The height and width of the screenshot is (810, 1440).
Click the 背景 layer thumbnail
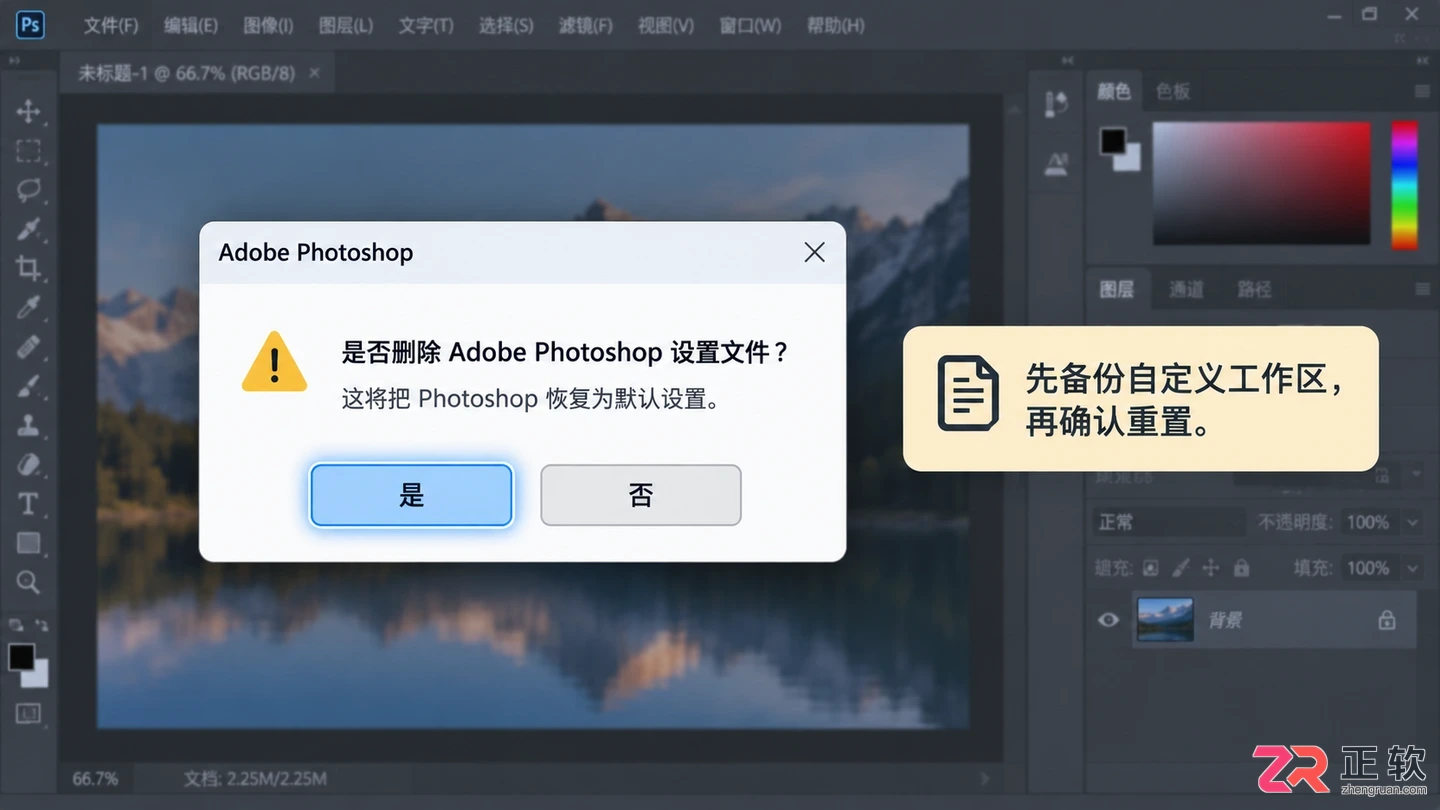[x=1166, y=620]
